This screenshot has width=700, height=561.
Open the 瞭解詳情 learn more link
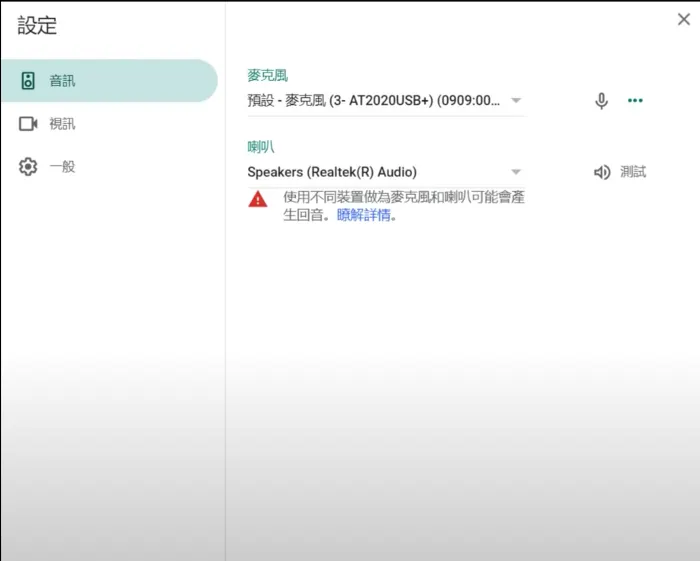point(363,215)
